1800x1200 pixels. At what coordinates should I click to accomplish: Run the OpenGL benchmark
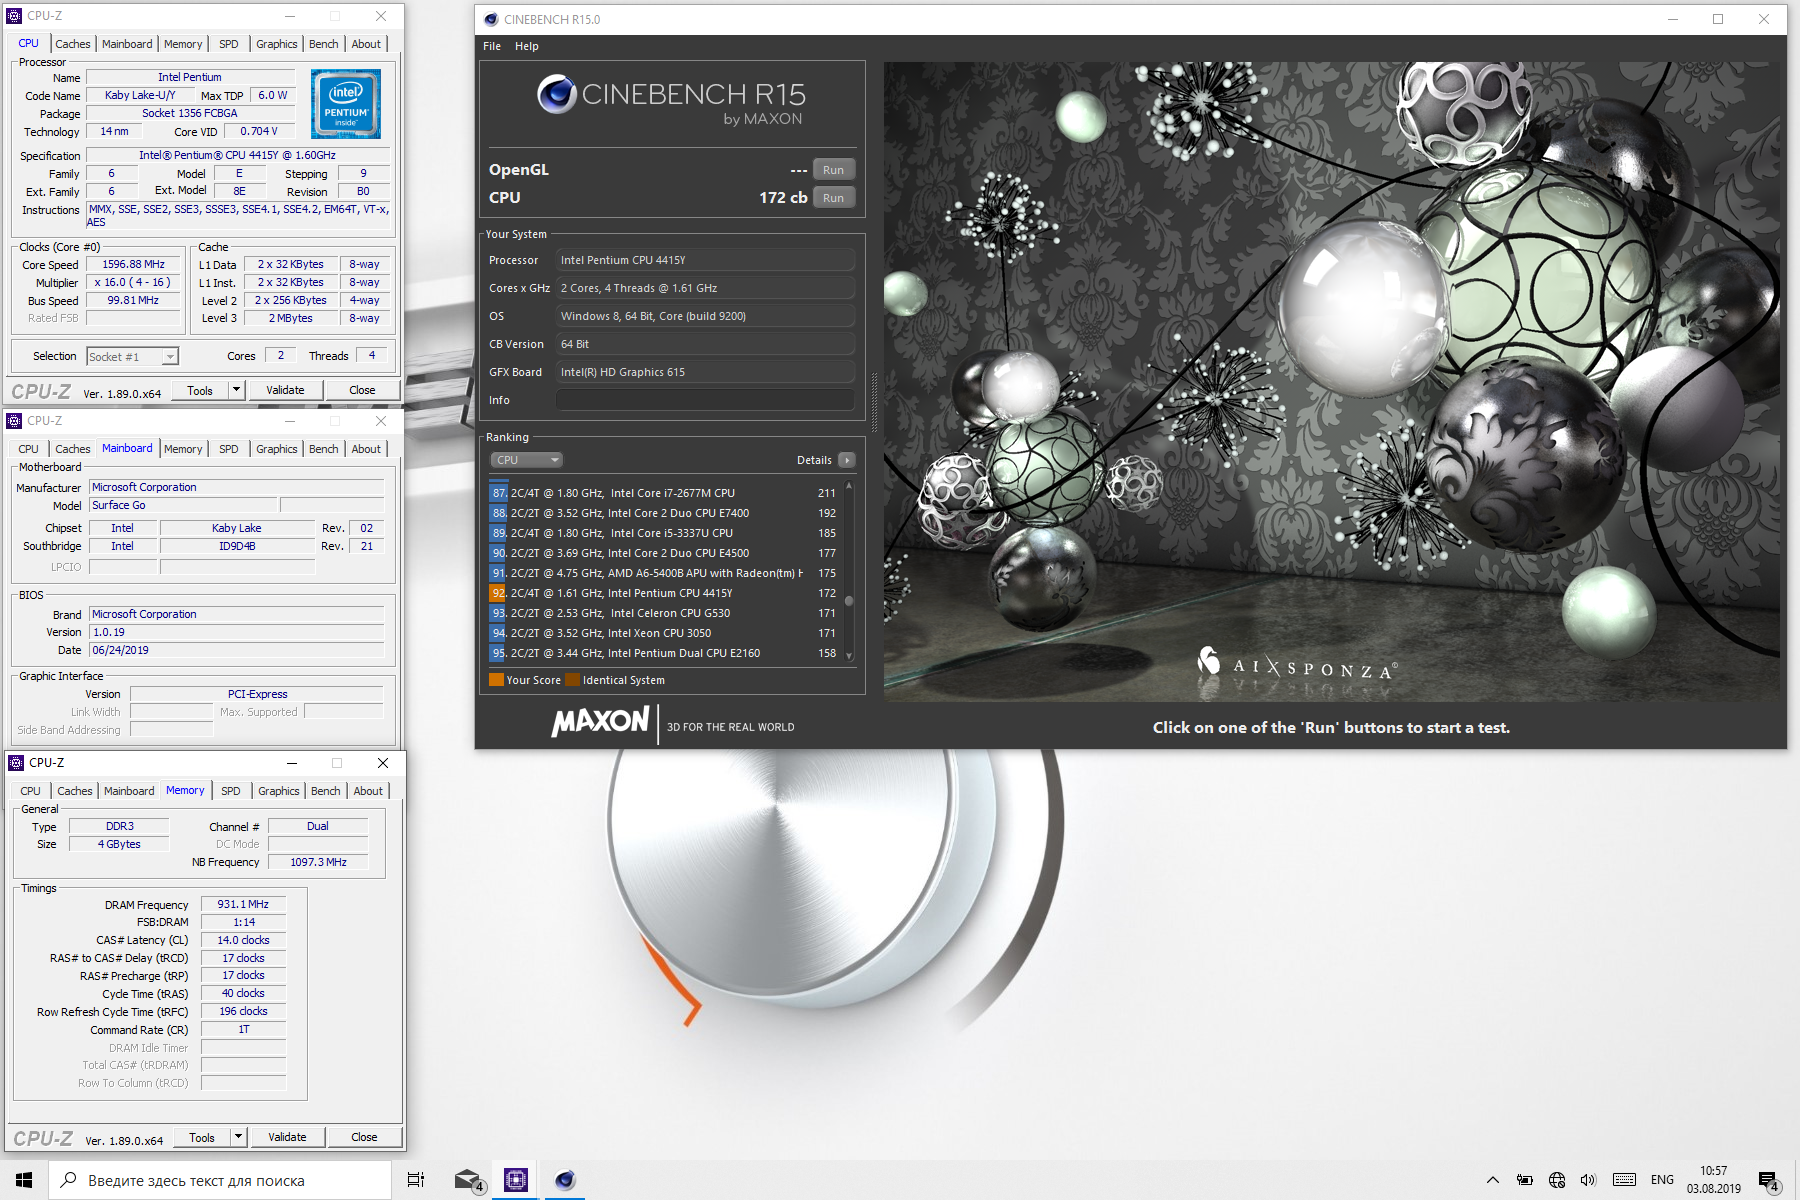(834, 170)
